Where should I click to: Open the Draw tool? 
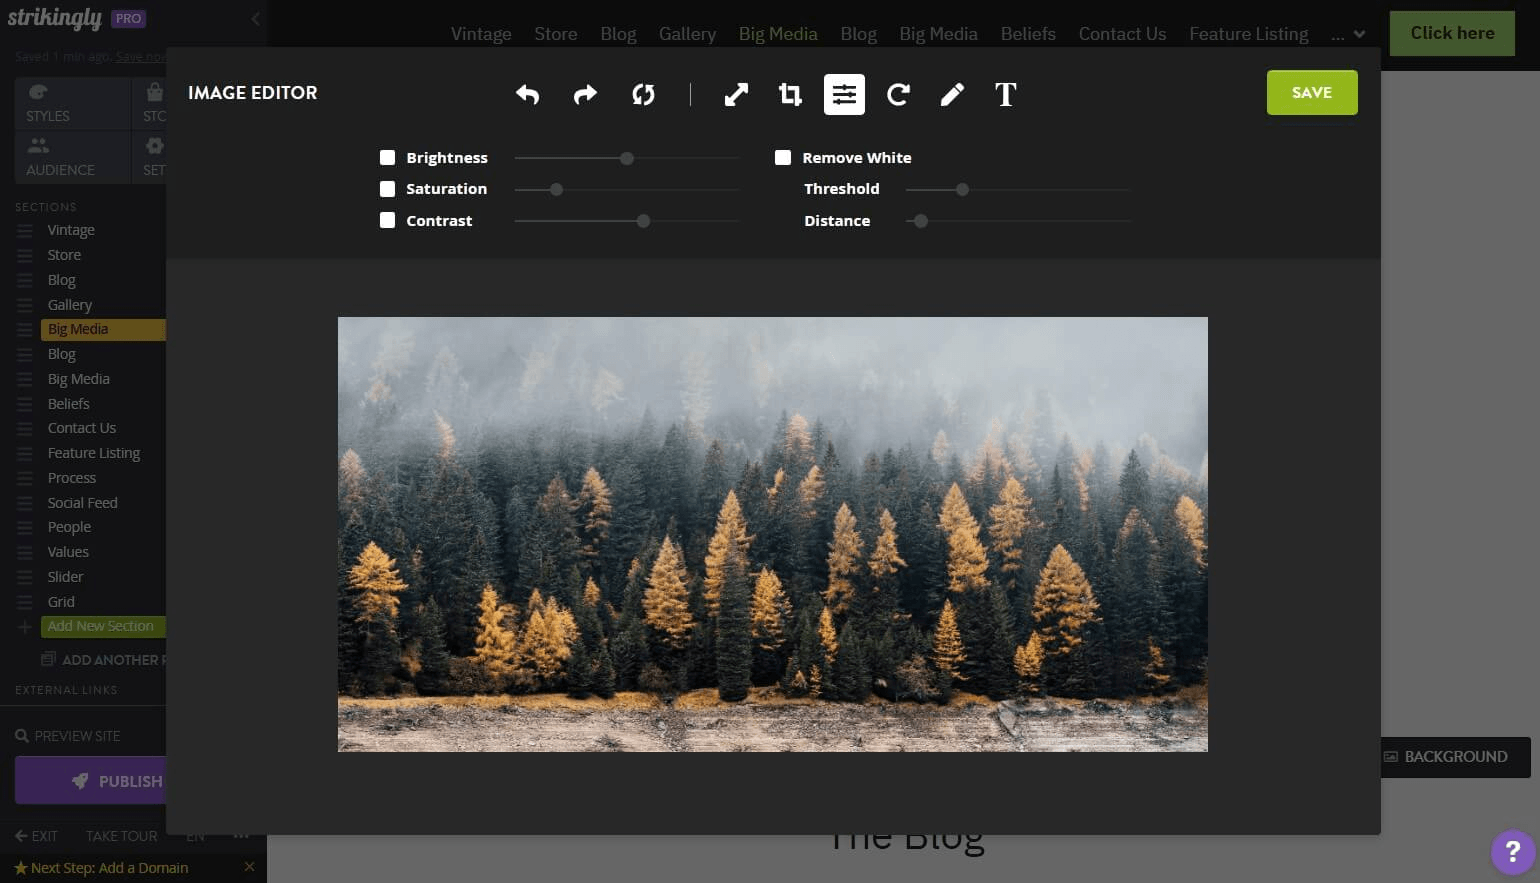952,94
